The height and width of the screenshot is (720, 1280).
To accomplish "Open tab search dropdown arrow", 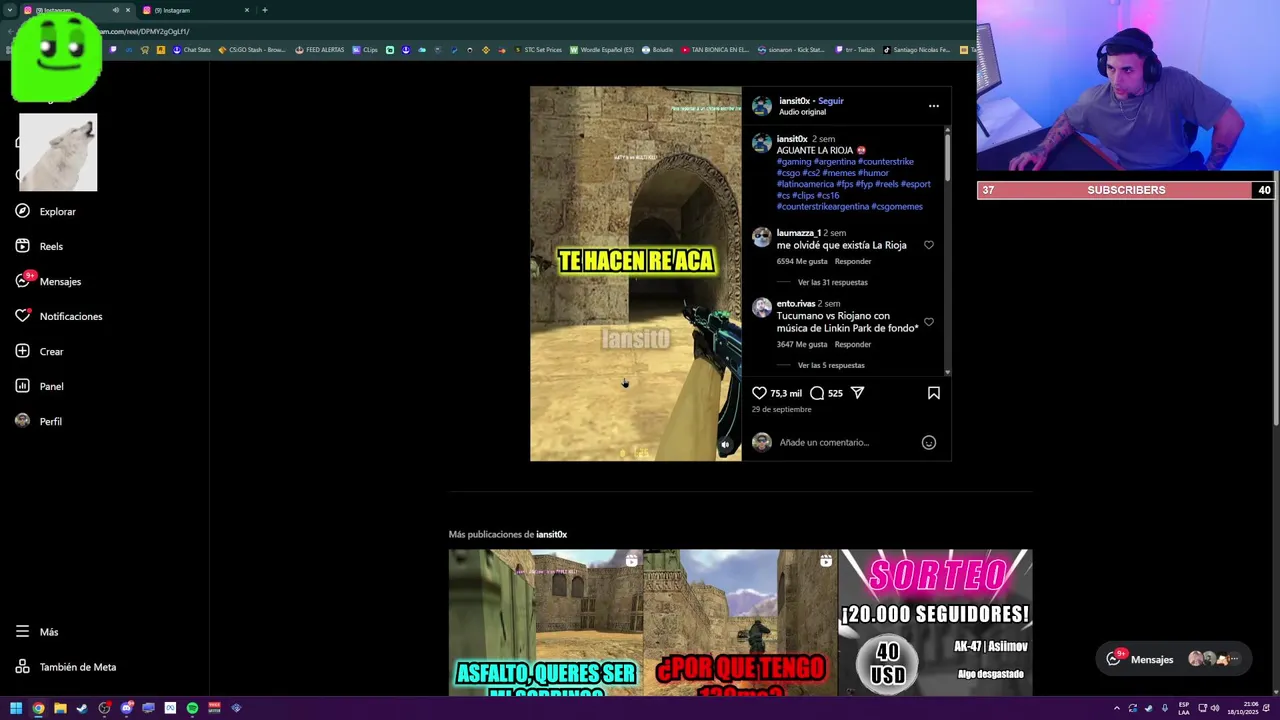I will pyautogui.click(x=8, y=10).
